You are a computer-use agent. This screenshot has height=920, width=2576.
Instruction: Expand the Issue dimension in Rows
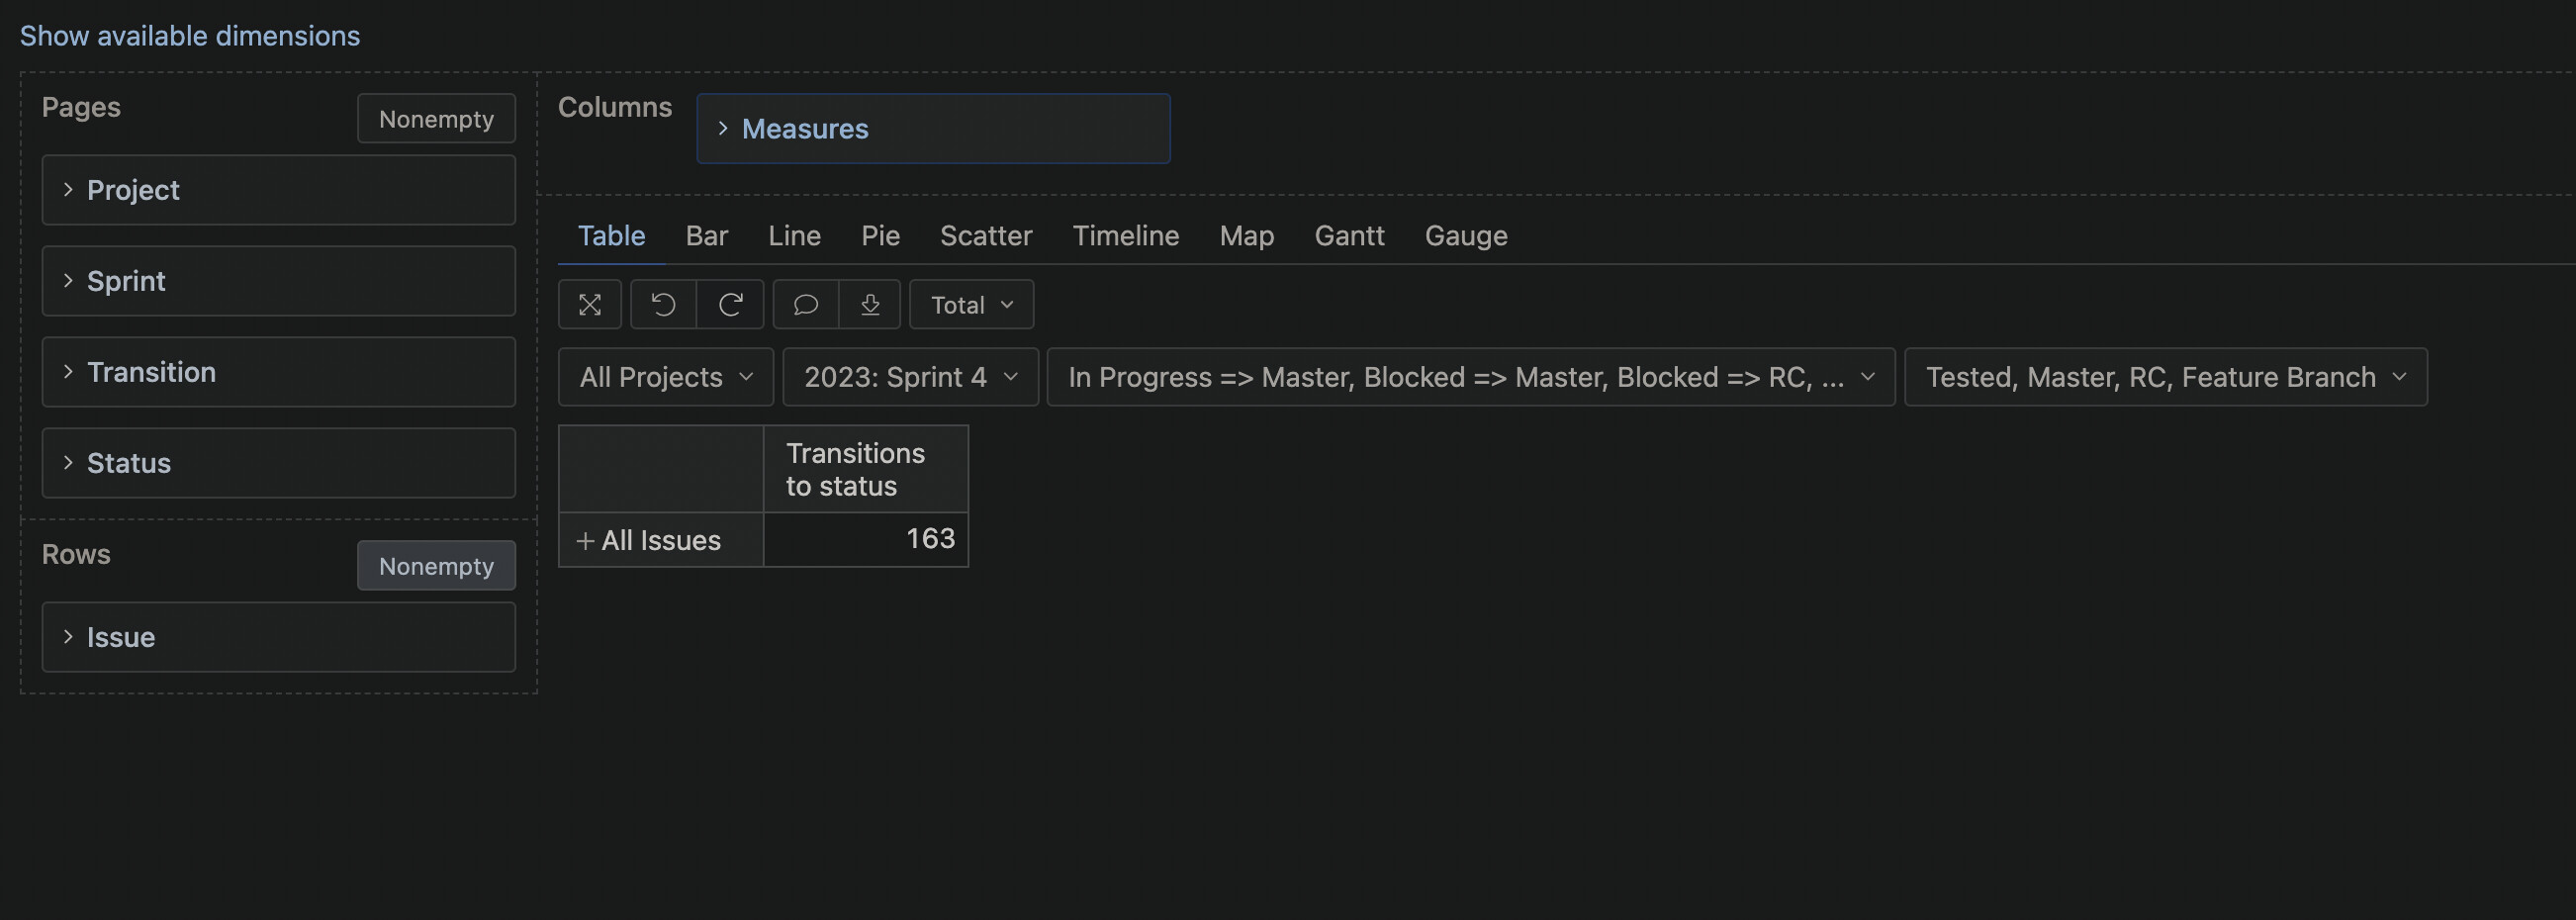point(278,637)
